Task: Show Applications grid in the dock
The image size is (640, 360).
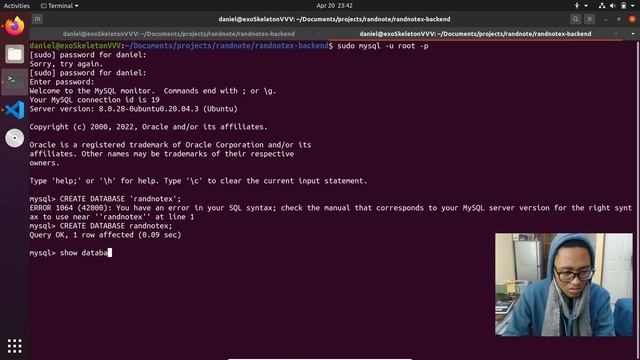Action: 15,346
